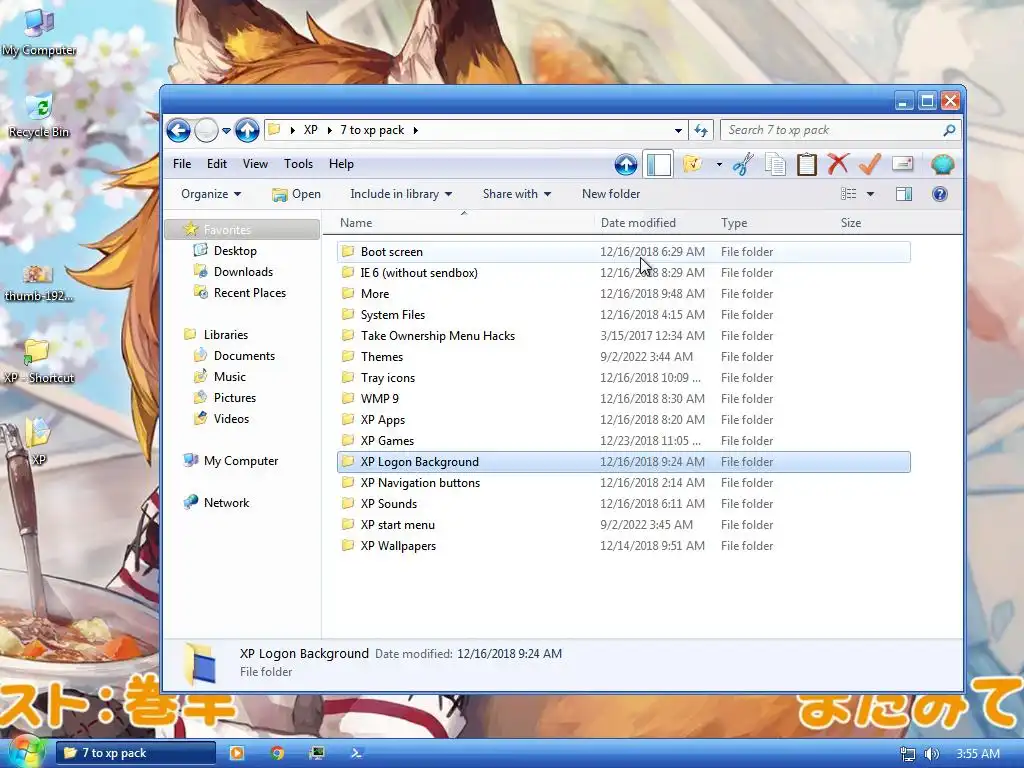Screen dimensions: 1024x768
Task: Select the Take Ownership Menu Hacks folder
Action: coord(624,336)
